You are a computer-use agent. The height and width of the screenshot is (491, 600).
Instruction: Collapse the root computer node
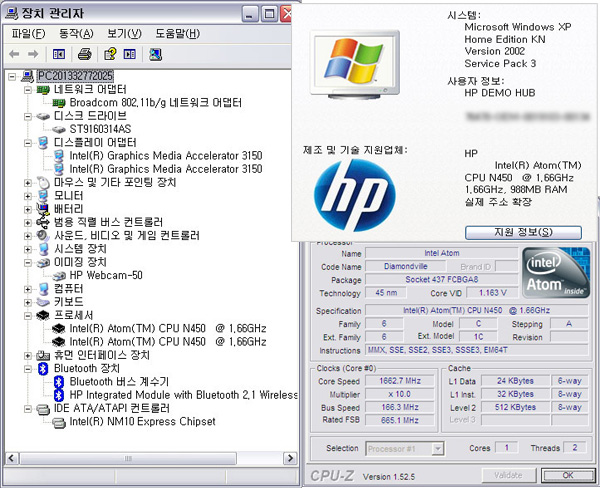point(12,77)
